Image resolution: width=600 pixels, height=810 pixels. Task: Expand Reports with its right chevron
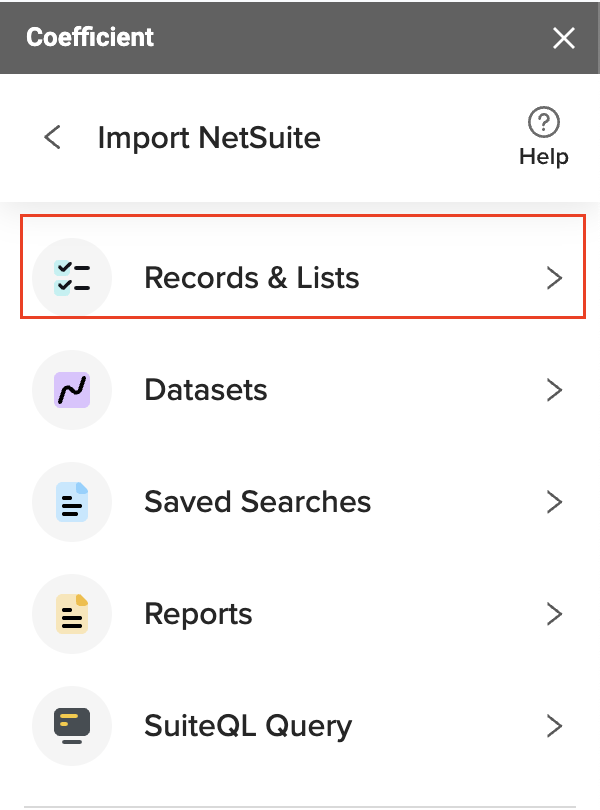(x=555, y=614)
